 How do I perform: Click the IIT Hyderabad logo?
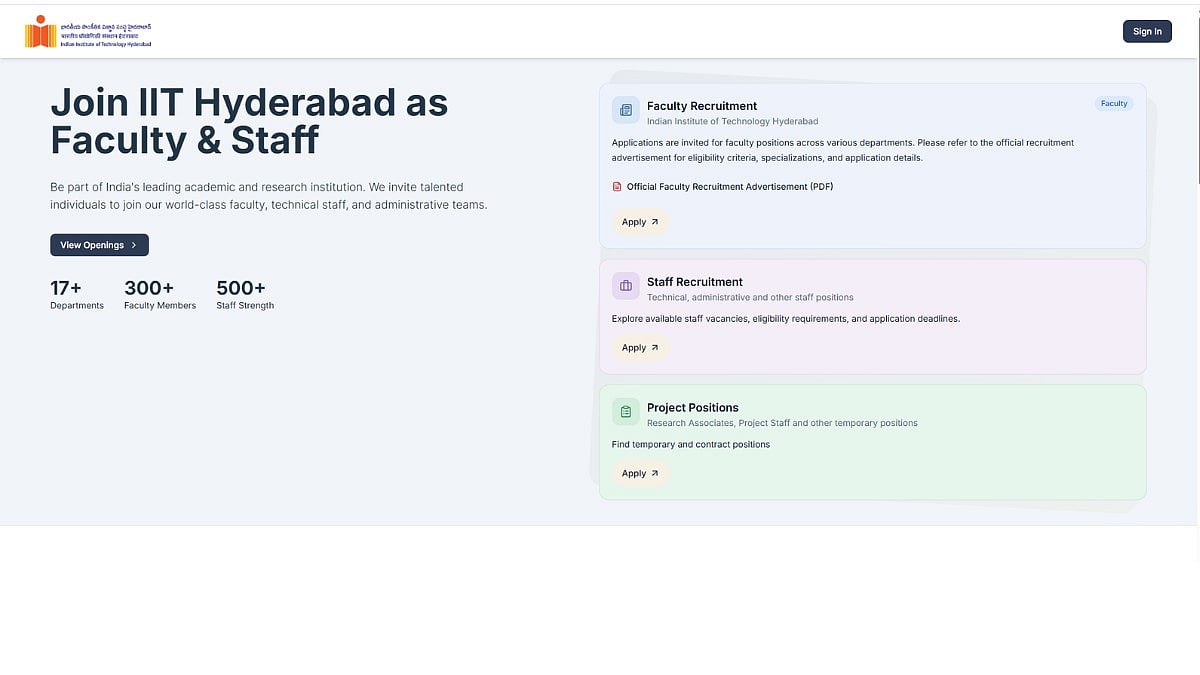tap(88, 31)
